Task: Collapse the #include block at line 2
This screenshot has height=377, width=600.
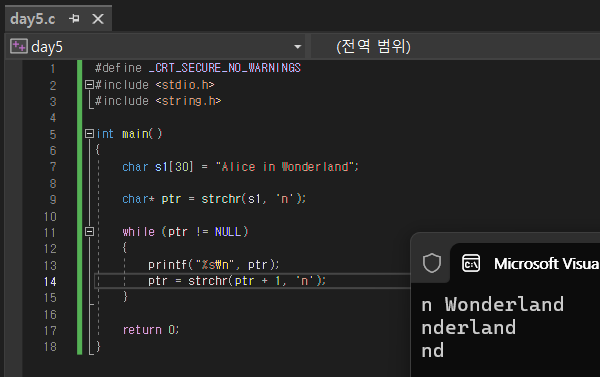Action: [x=89, y=85]
